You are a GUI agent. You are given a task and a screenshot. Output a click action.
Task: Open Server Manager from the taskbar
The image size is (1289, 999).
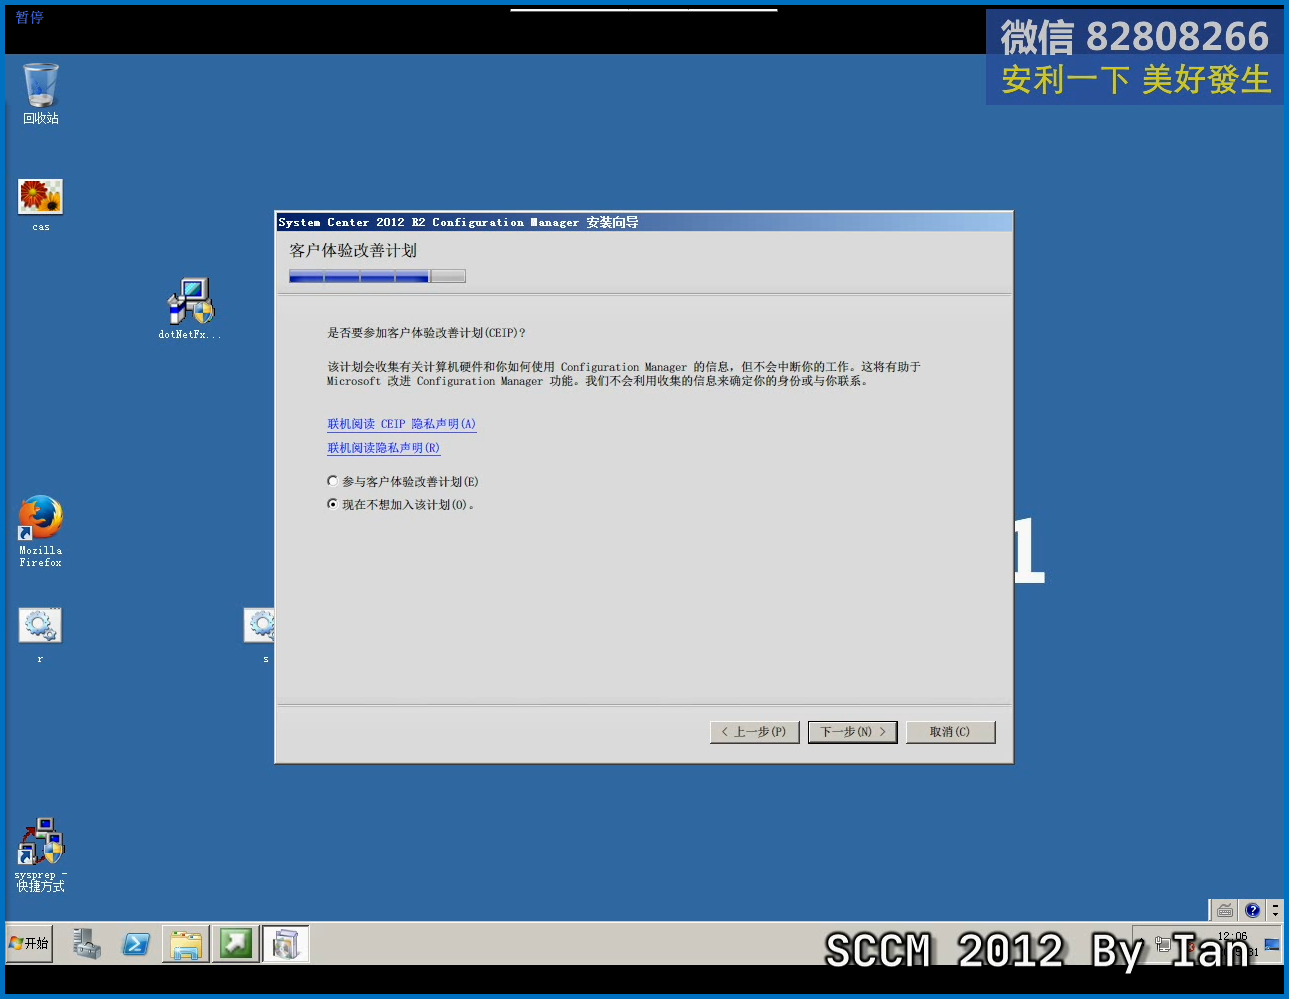(x=87, y=944)
